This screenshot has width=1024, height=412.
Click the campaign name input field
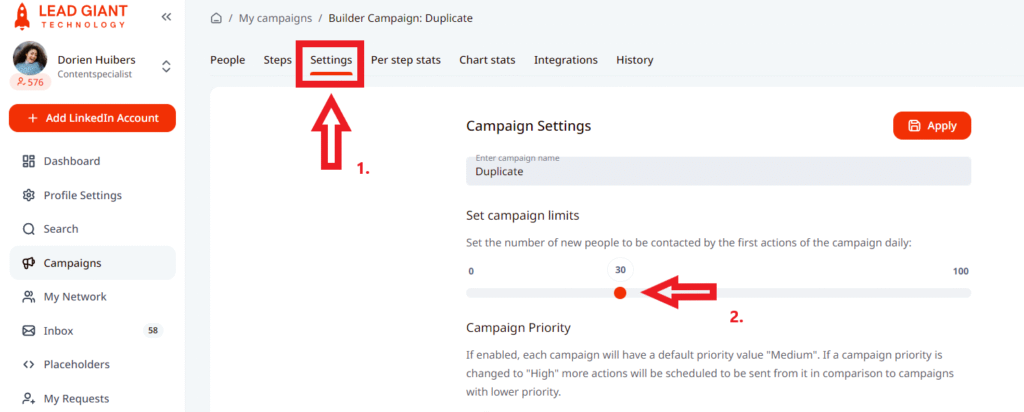[x=718, y=170]
